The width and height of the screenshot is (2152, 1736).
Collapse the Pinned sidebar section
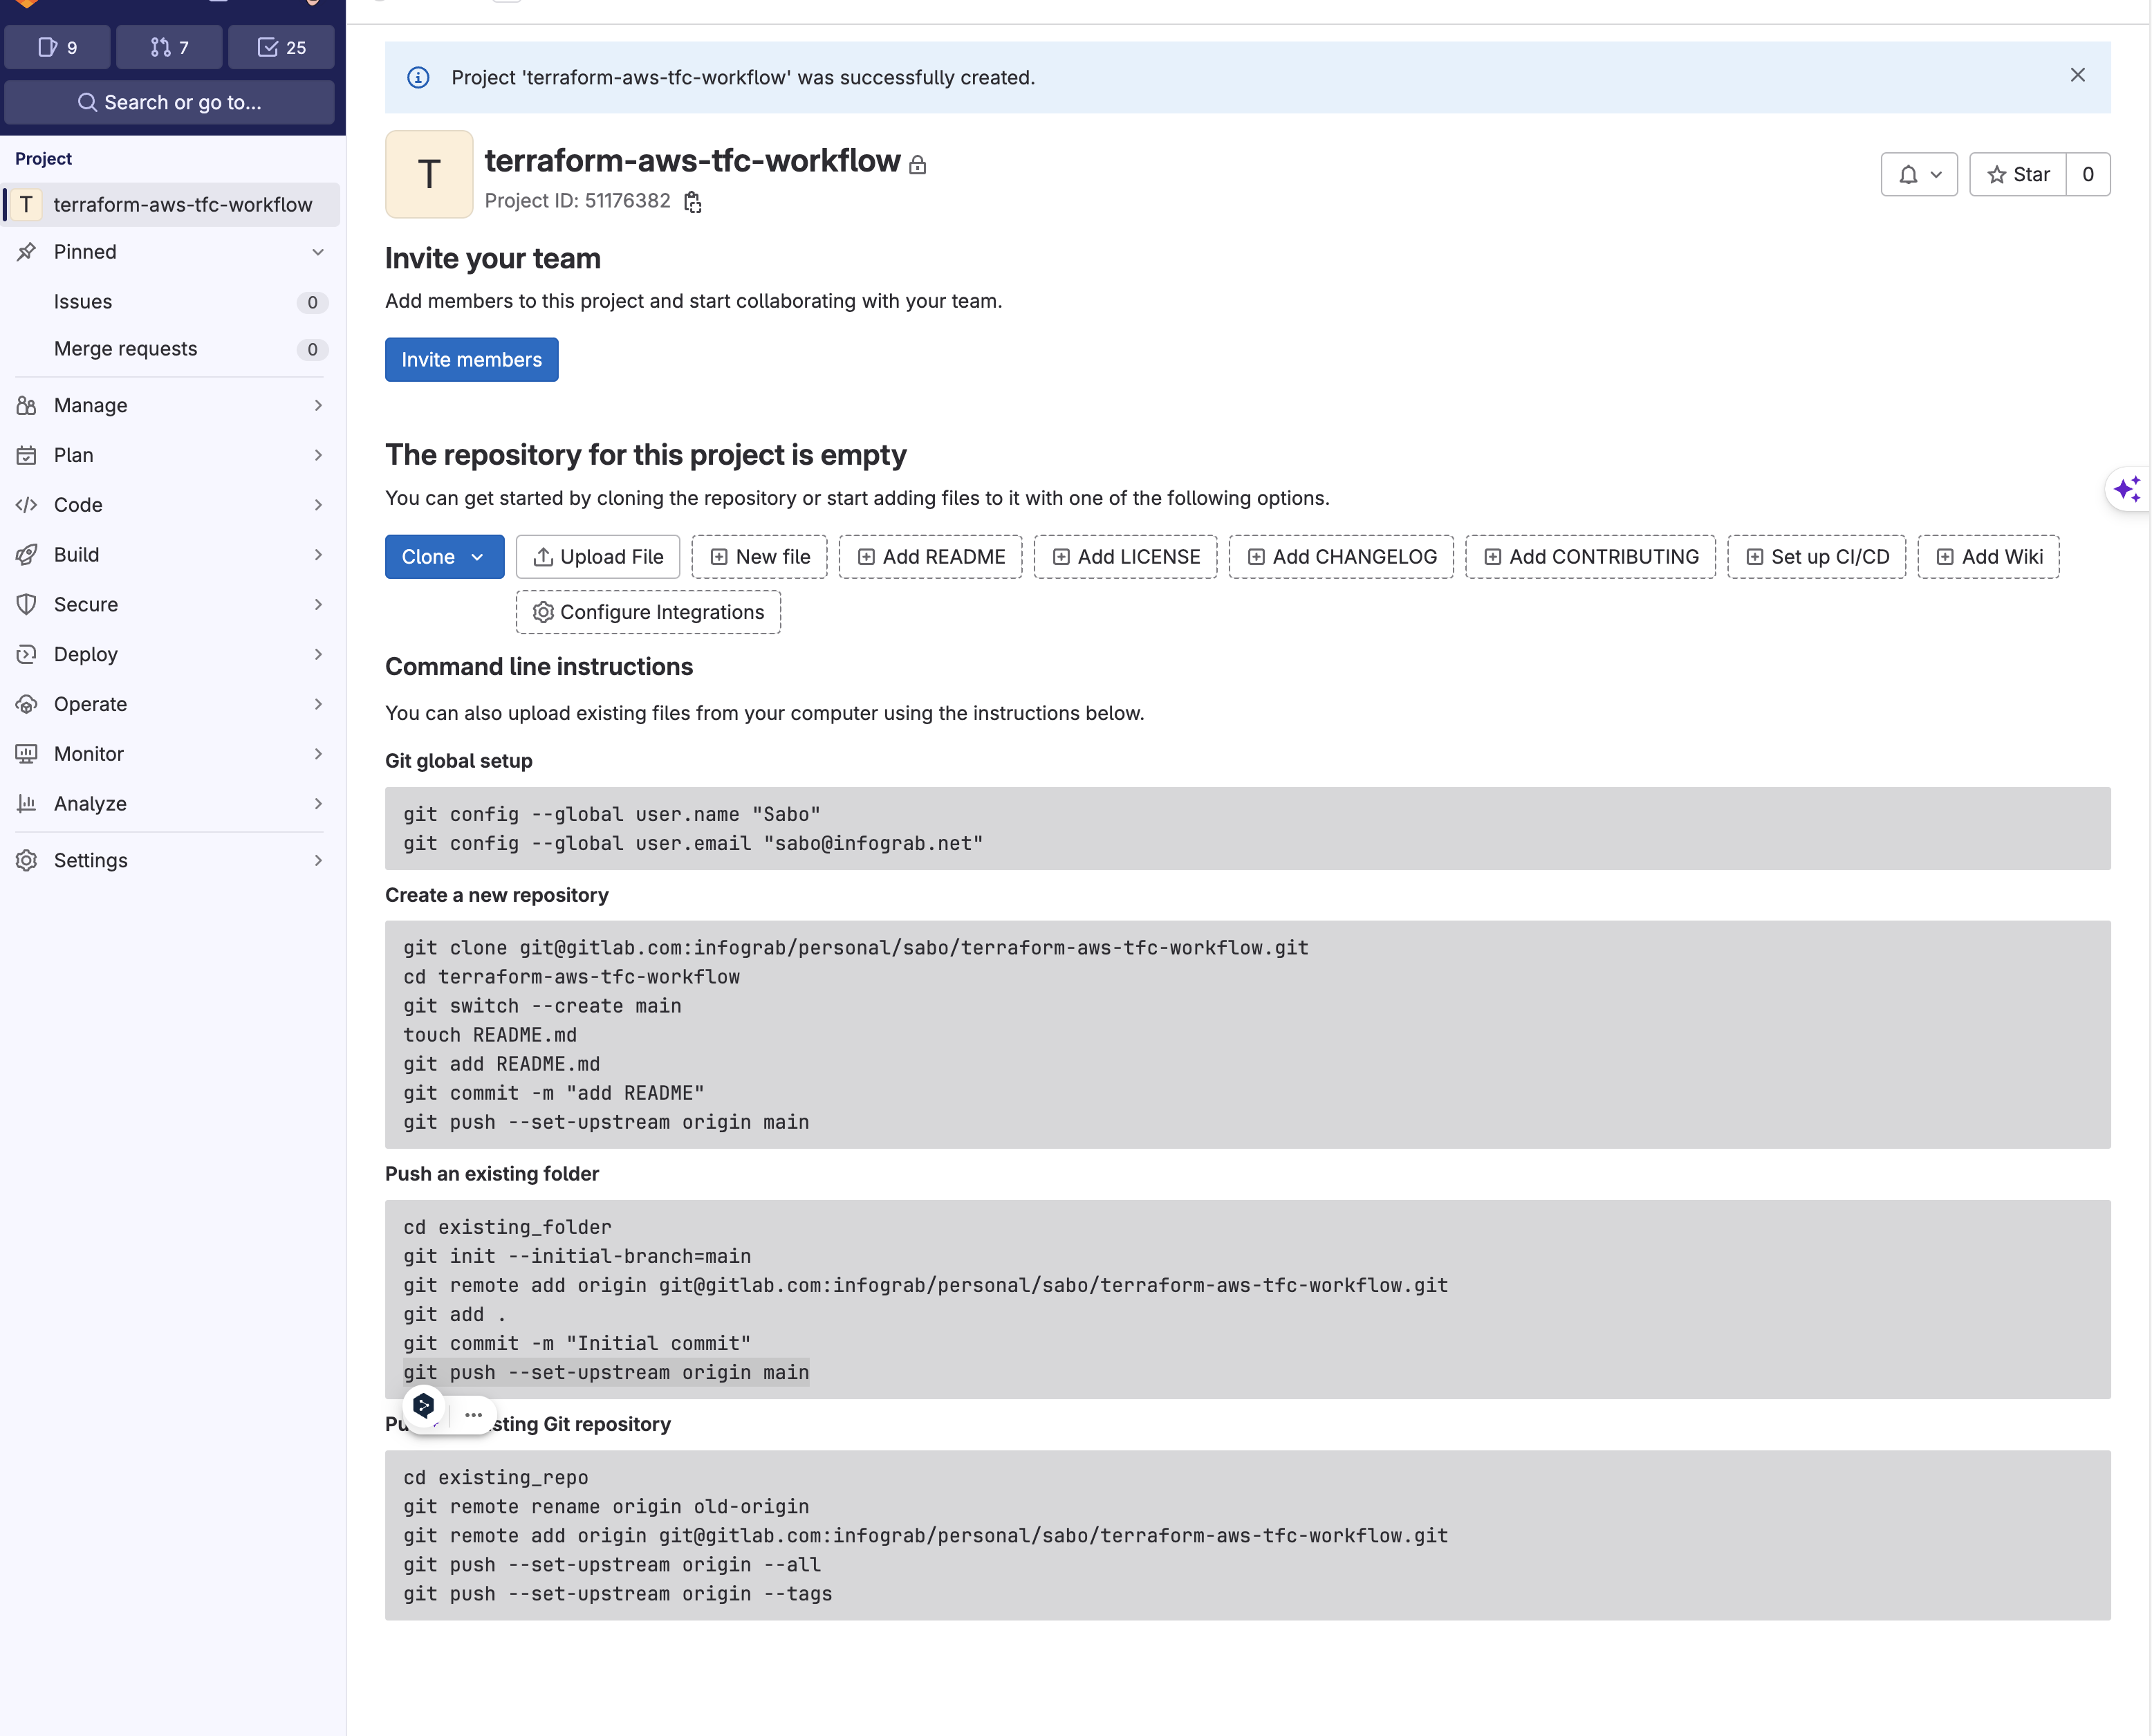318,252
